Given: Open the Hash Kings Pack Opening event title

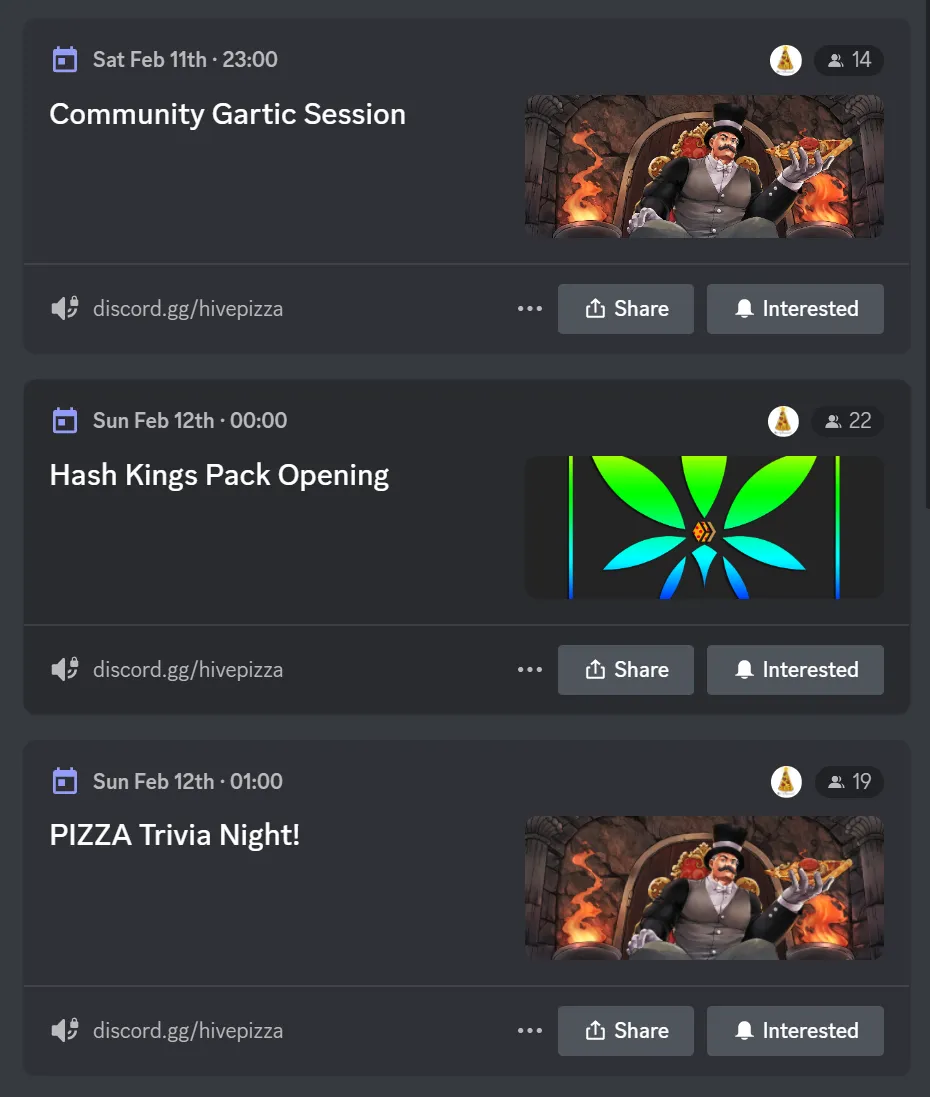Looking at the screenshot, I should click(219, 475).
